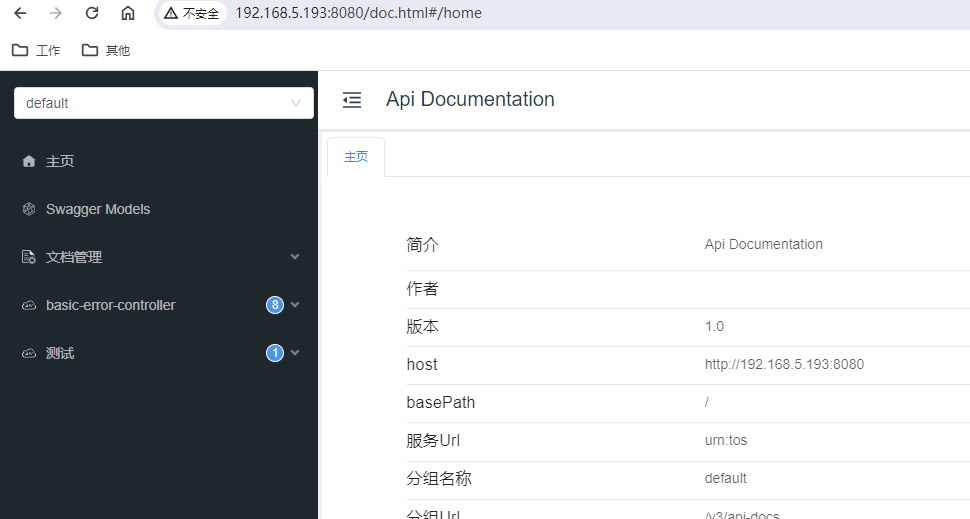Select the 主页 tab in the content area

356,157
